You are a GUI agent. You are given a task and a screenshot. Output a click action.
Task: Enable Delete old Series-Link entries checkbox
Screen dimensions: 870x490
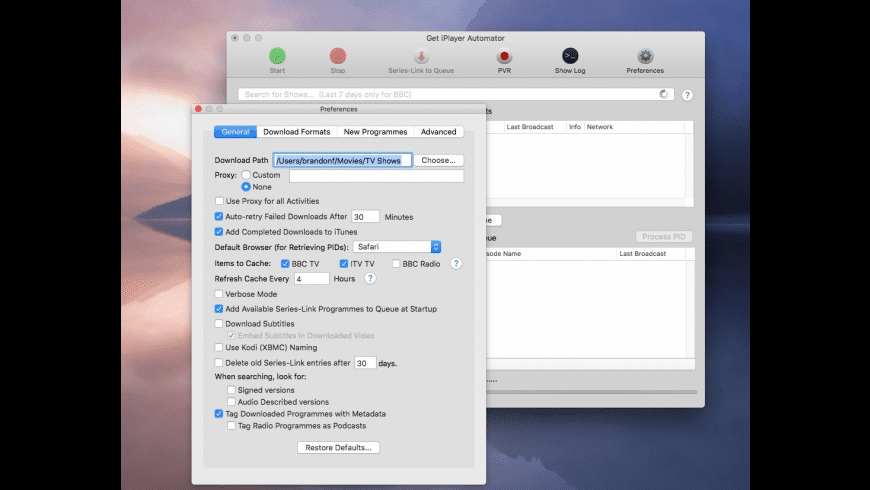219,362
